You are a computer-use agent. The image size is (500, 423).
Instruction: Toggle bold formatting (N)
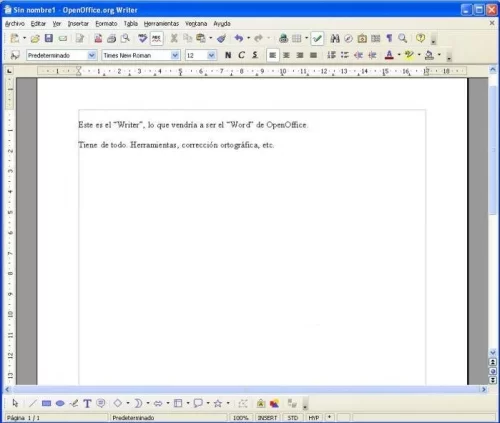[228, 55]
